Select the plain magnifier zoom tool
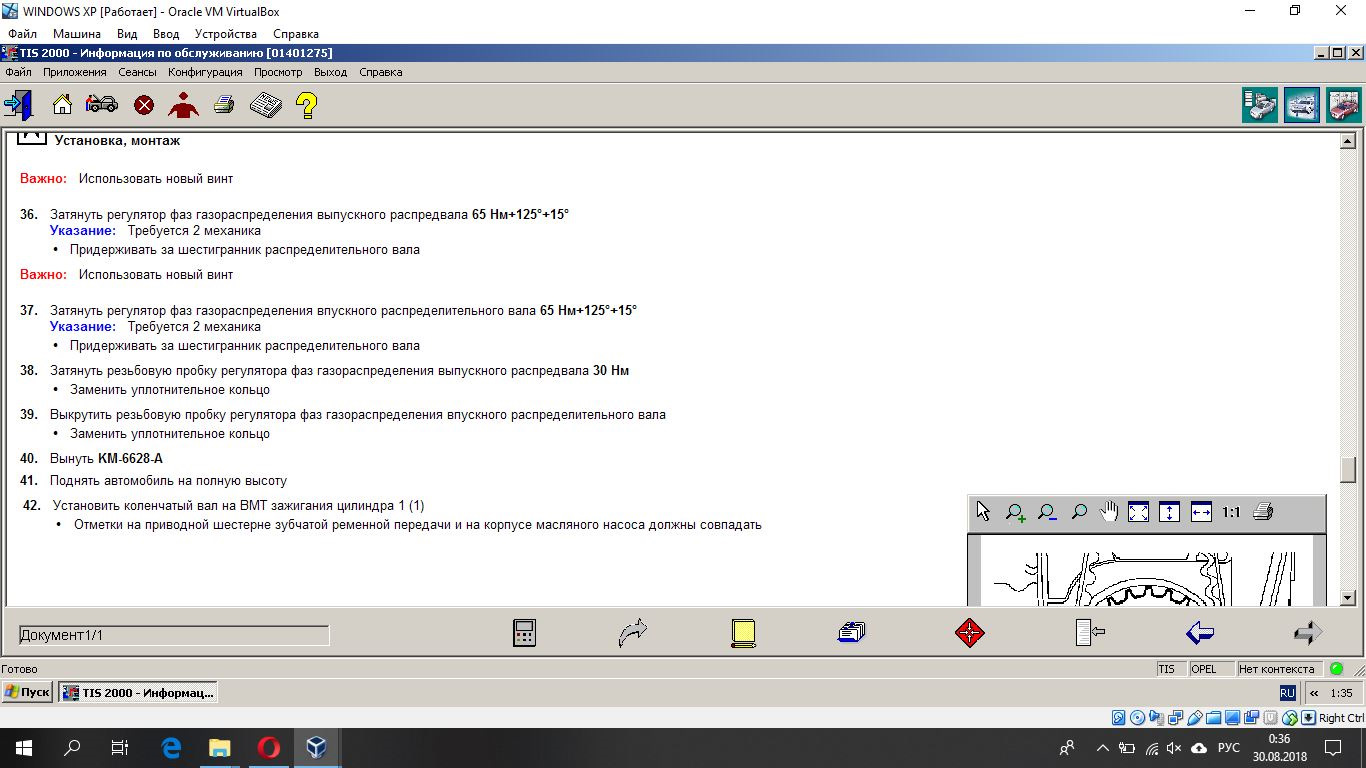The width and height of the screenshot is (1366, 768). (x=1079, y=512)
